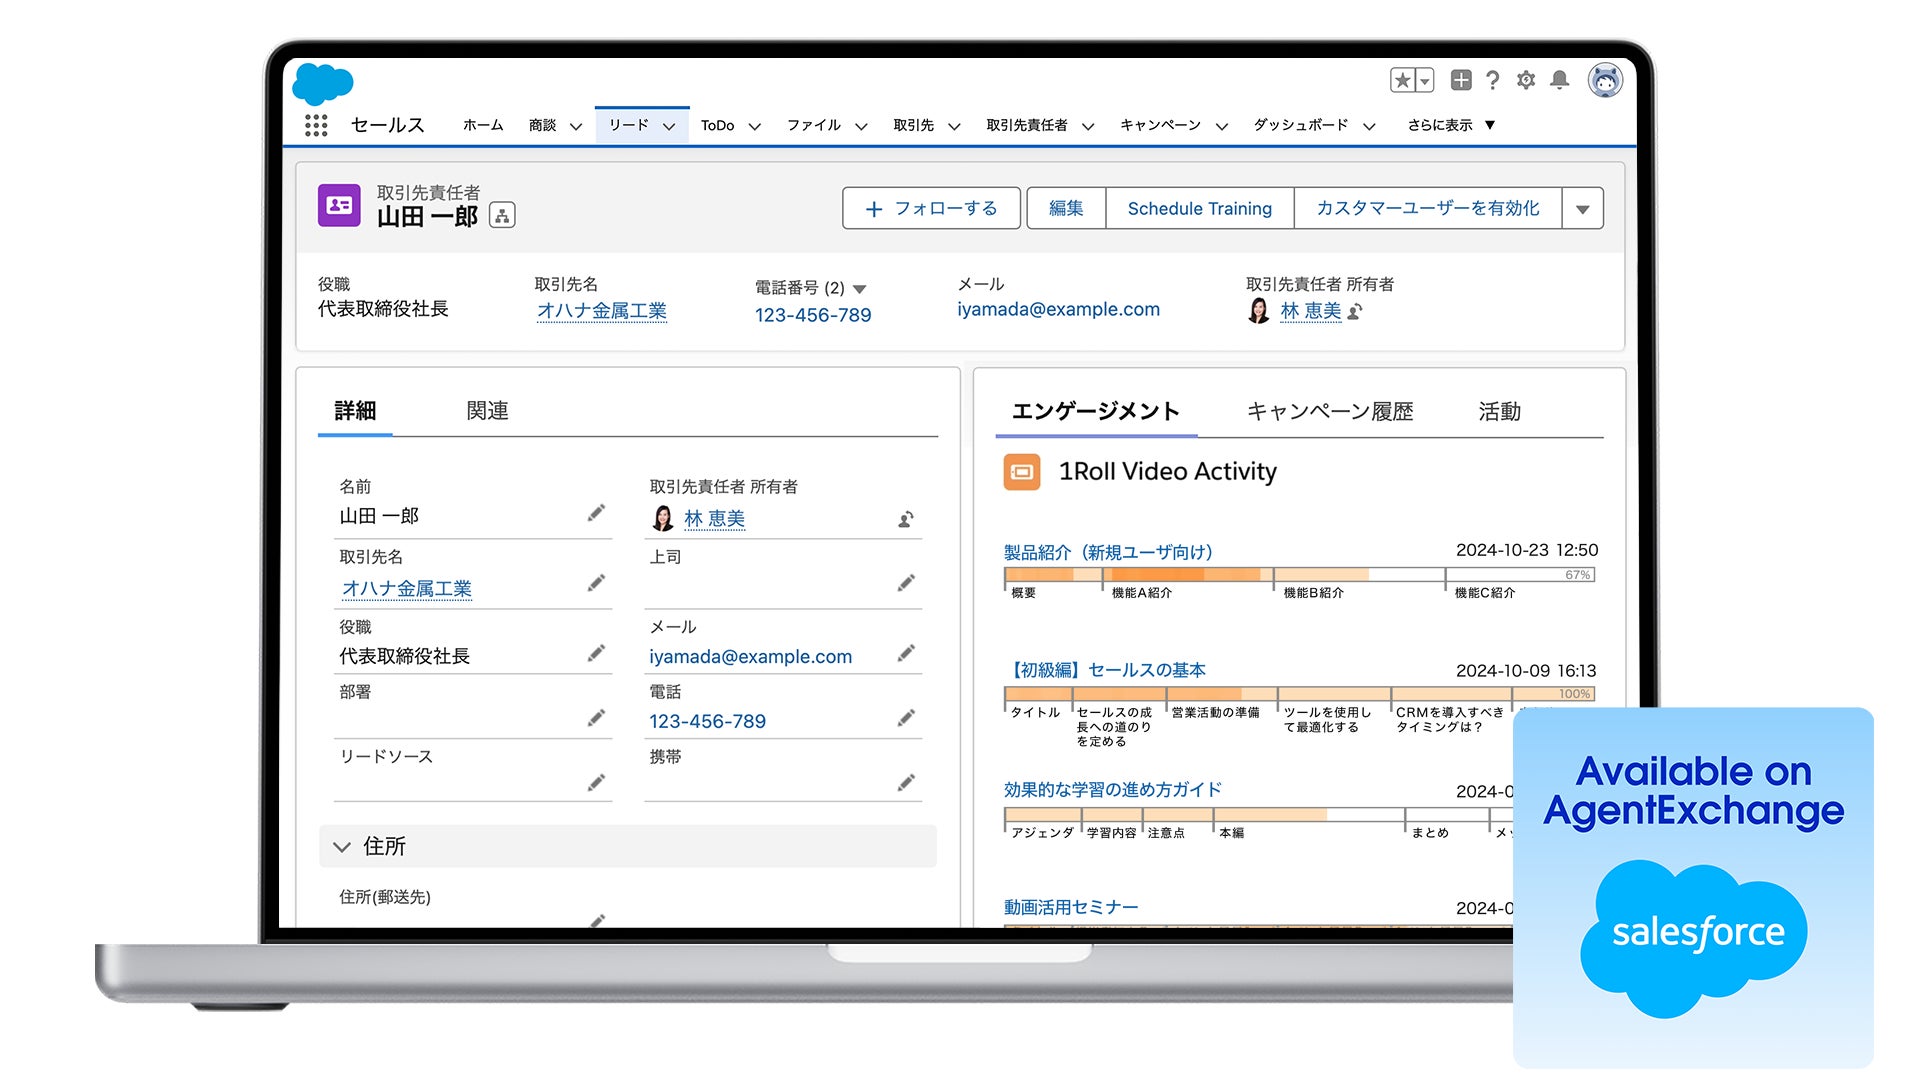
Task: Click カスタマーユーザーを有効化 button
Action: (x=1428, y=209)
